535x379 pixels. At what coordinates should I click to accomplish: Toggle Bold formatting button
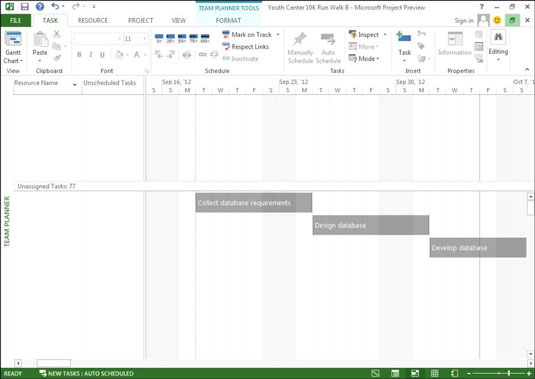point(79,55)
